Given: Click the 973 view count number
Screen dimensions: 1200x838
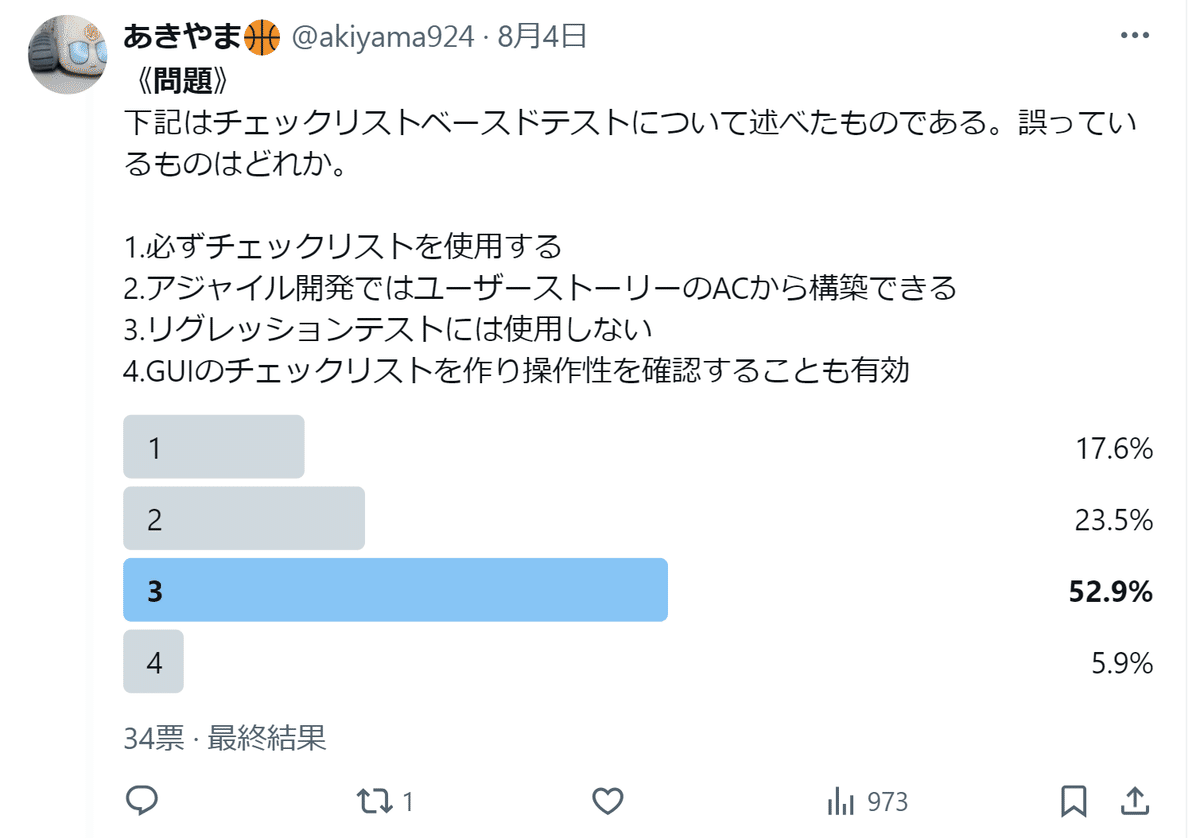Looking at the screenshot, I should [x=887, y=801].
